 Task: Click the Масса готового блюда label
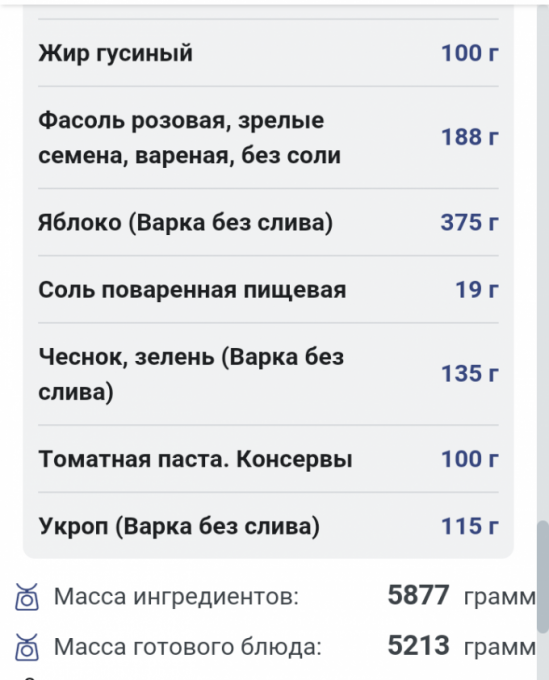point(188,647)
